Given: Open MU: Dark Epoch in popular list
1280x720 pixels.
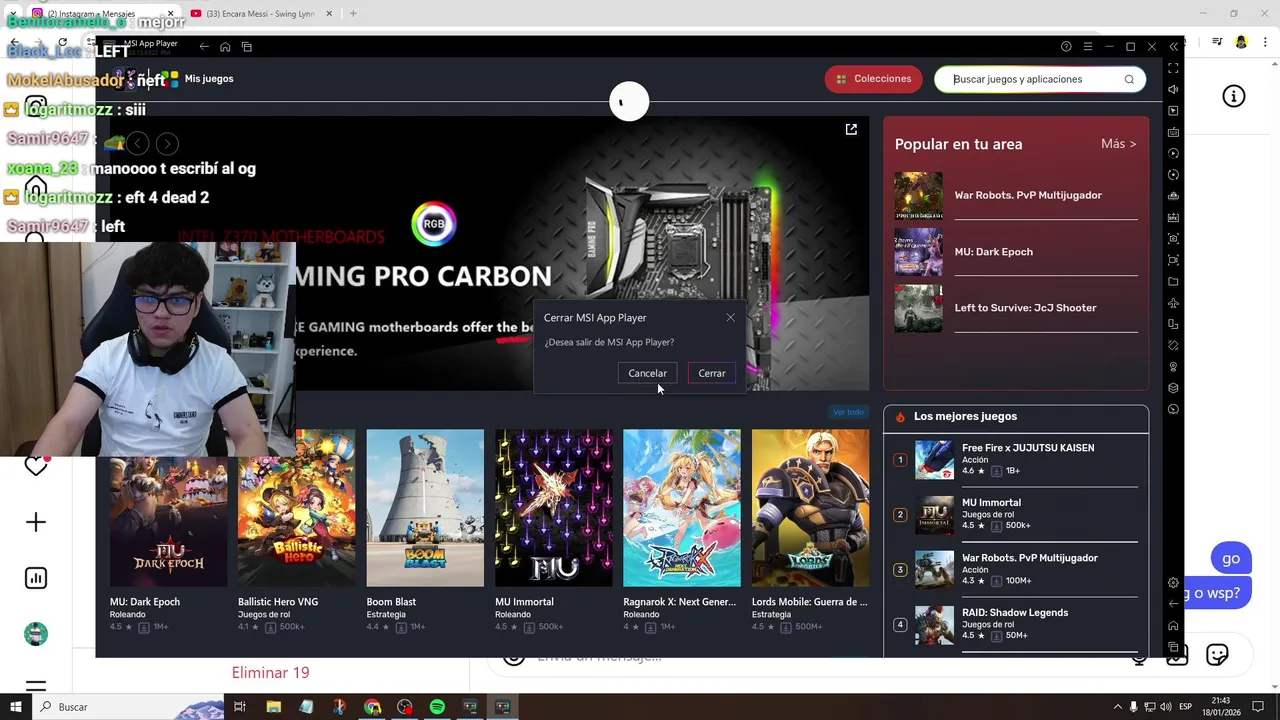Looking at the screenshot, I should pyautogui.click(x=1016, y=252).
